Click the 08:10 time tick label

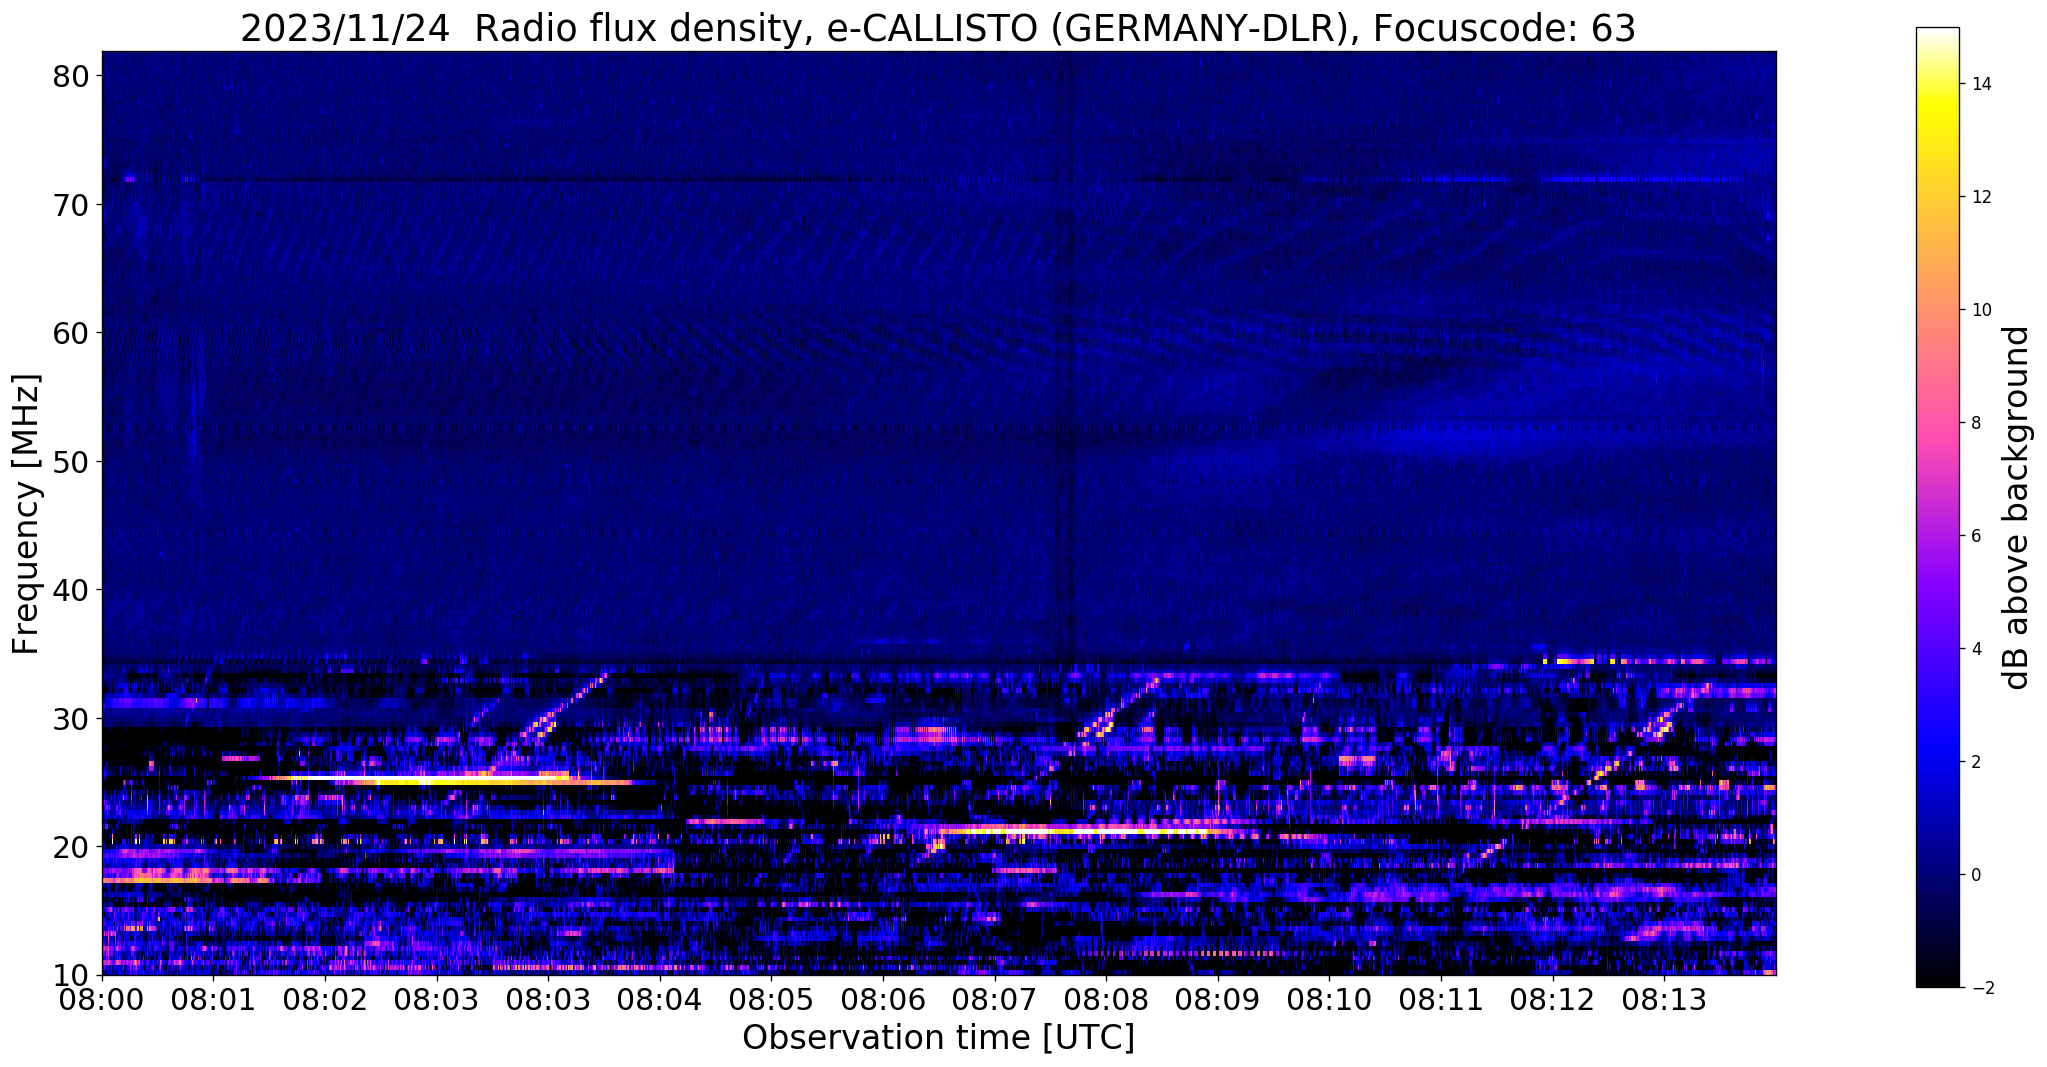coord(1329,1000)
